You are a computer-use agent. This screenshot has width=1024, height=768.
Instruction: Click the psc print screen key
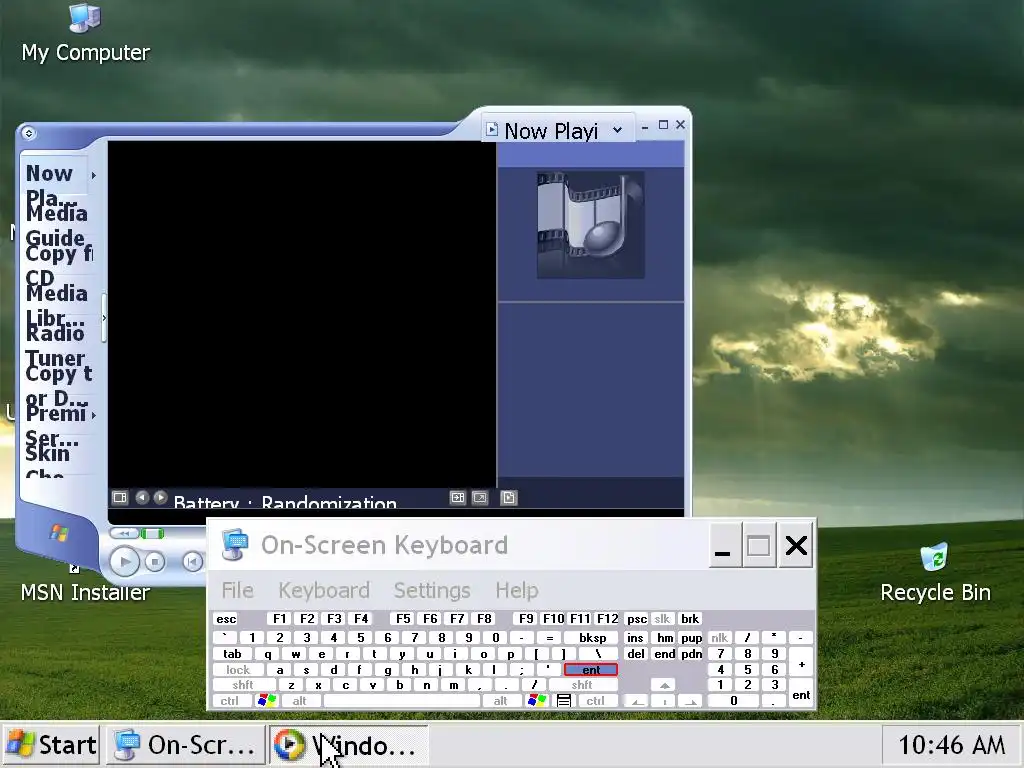(x=637, y=619)
